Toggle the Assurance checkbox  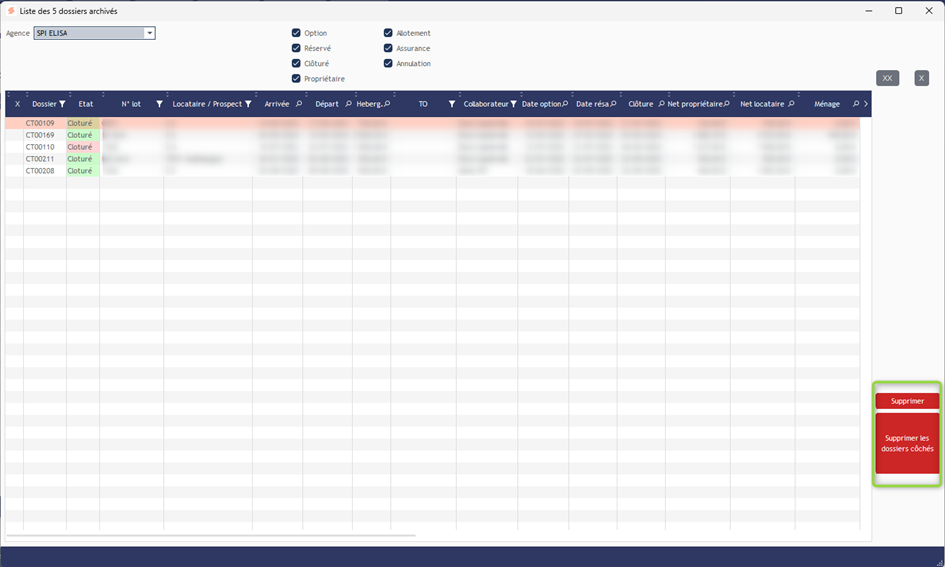[x=388, y=48]
